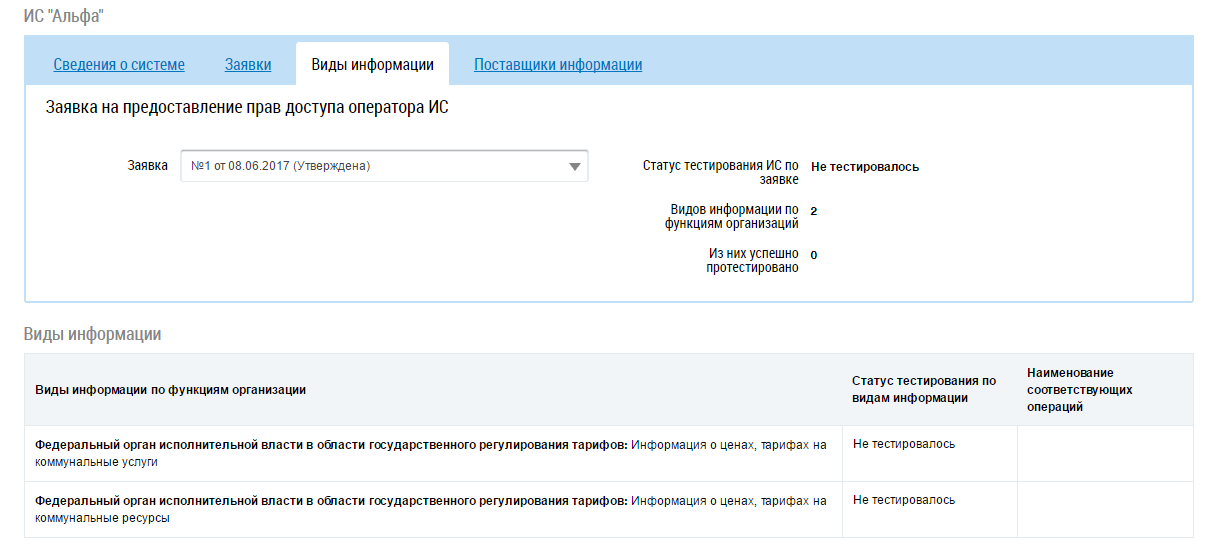This screenshot has height=549, width=1213.
Task: Switch to the Заявки tab
Action: point(248,65)
